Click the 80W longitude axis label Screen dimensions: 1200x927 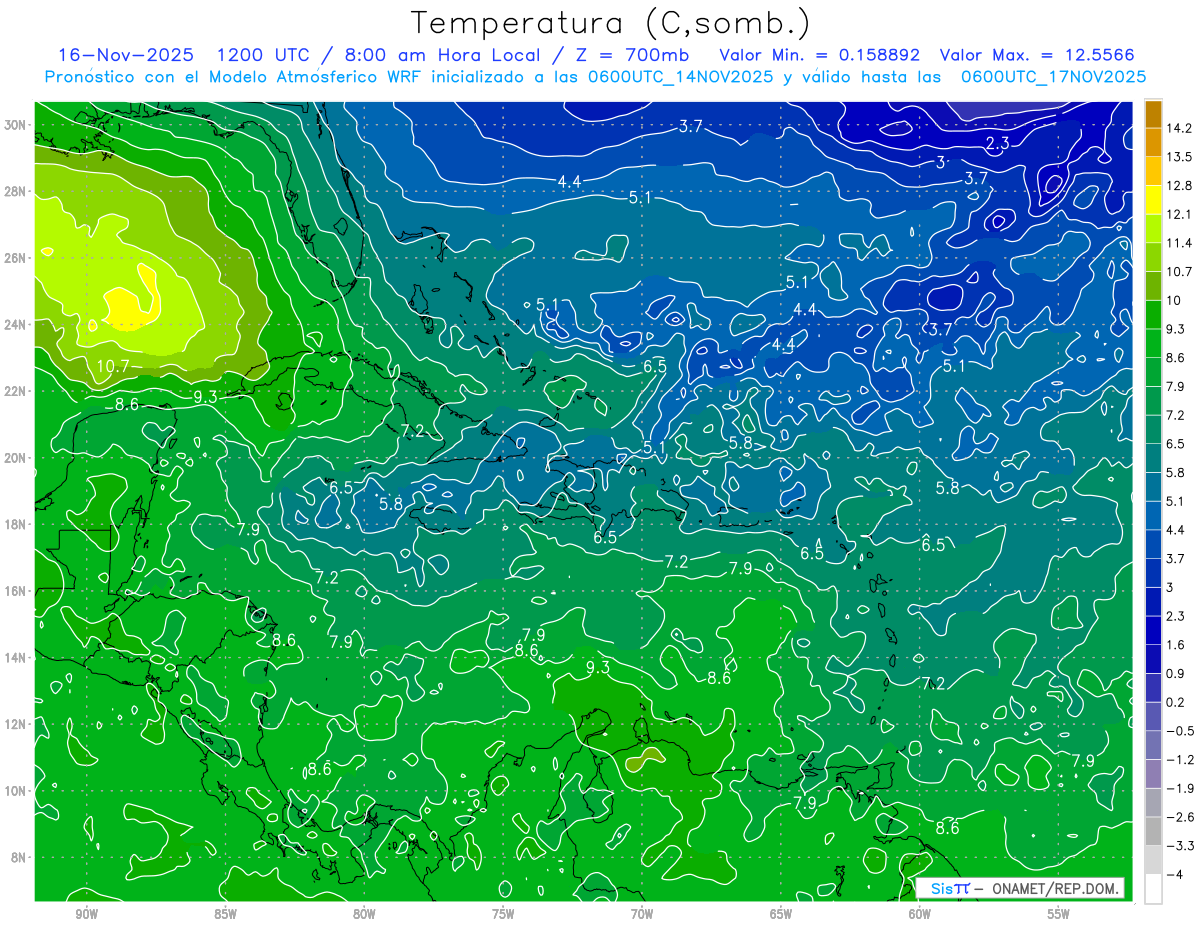(364, 914)
